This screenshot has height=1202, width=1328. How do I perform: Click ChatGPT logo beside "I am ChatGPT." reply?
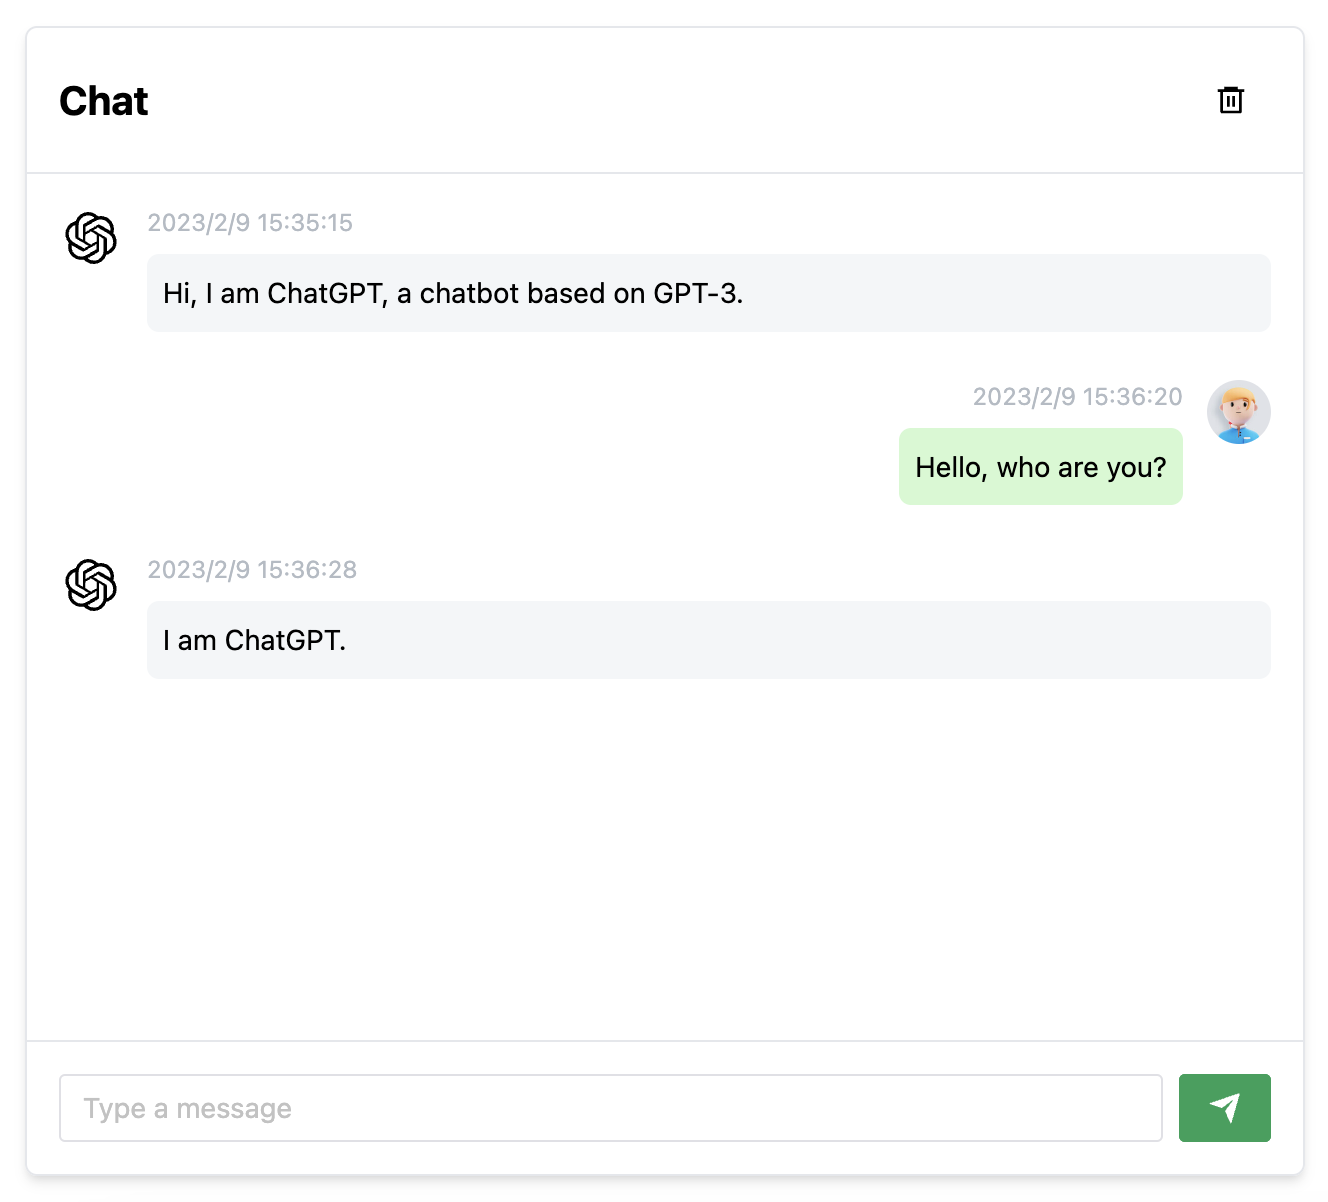pos(91,585)
